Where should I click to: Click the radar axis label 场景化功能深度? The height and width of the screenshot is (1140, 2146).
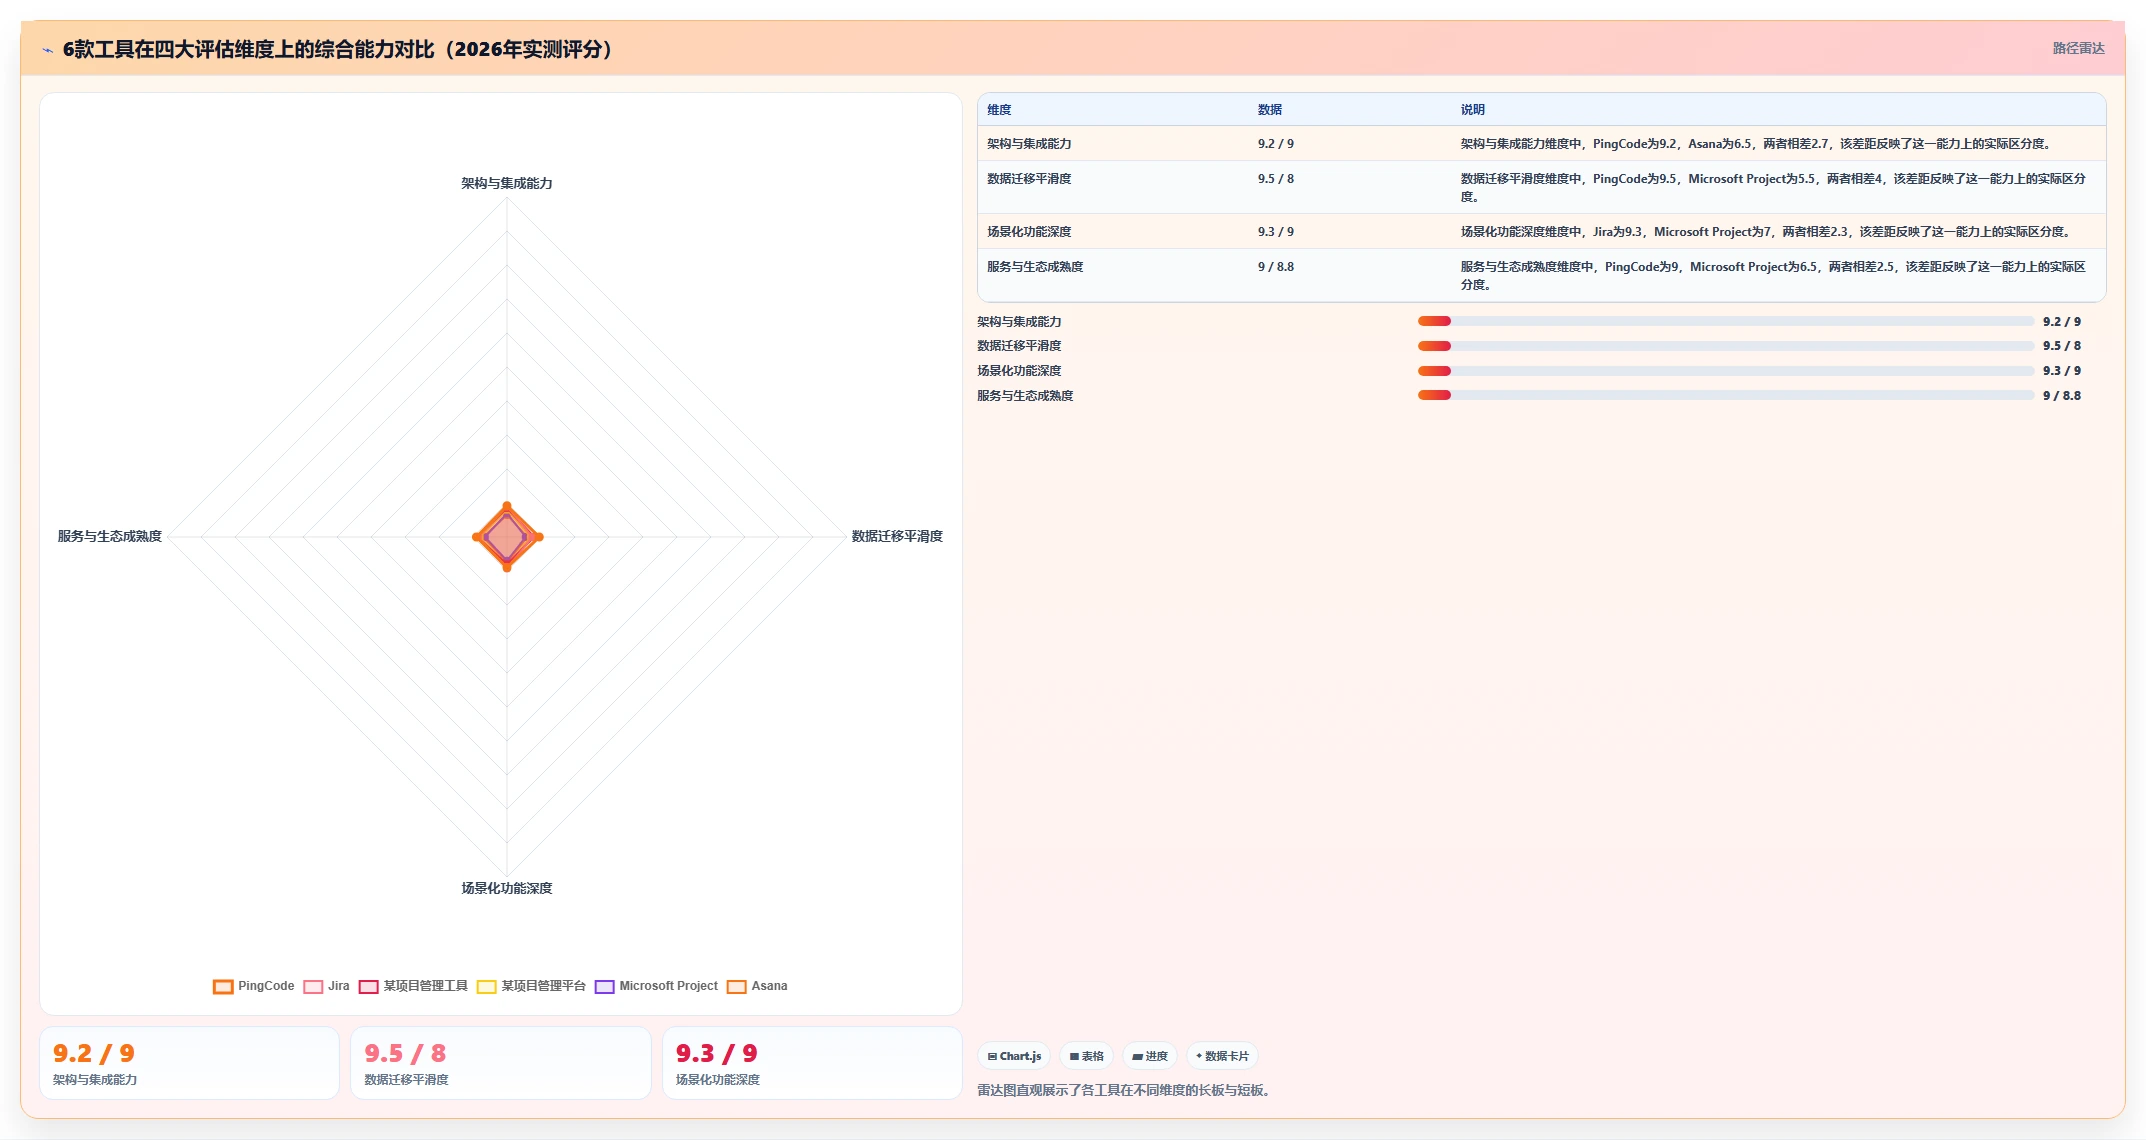pyautogui.click(x=507, y=888)
